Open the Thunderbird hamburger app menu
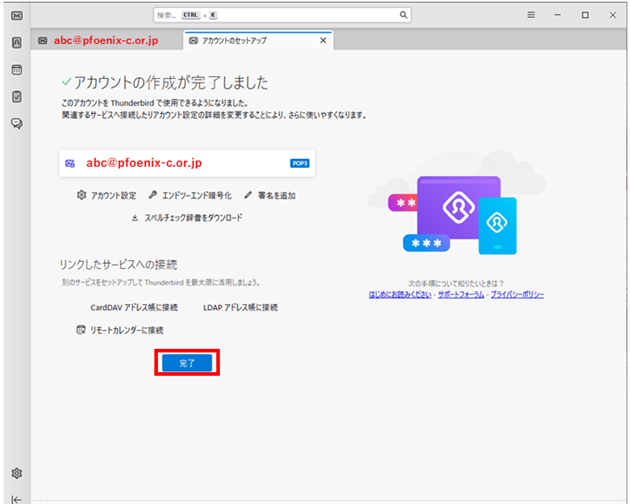This screenshot has height=504, width=630. click(531, 15)
